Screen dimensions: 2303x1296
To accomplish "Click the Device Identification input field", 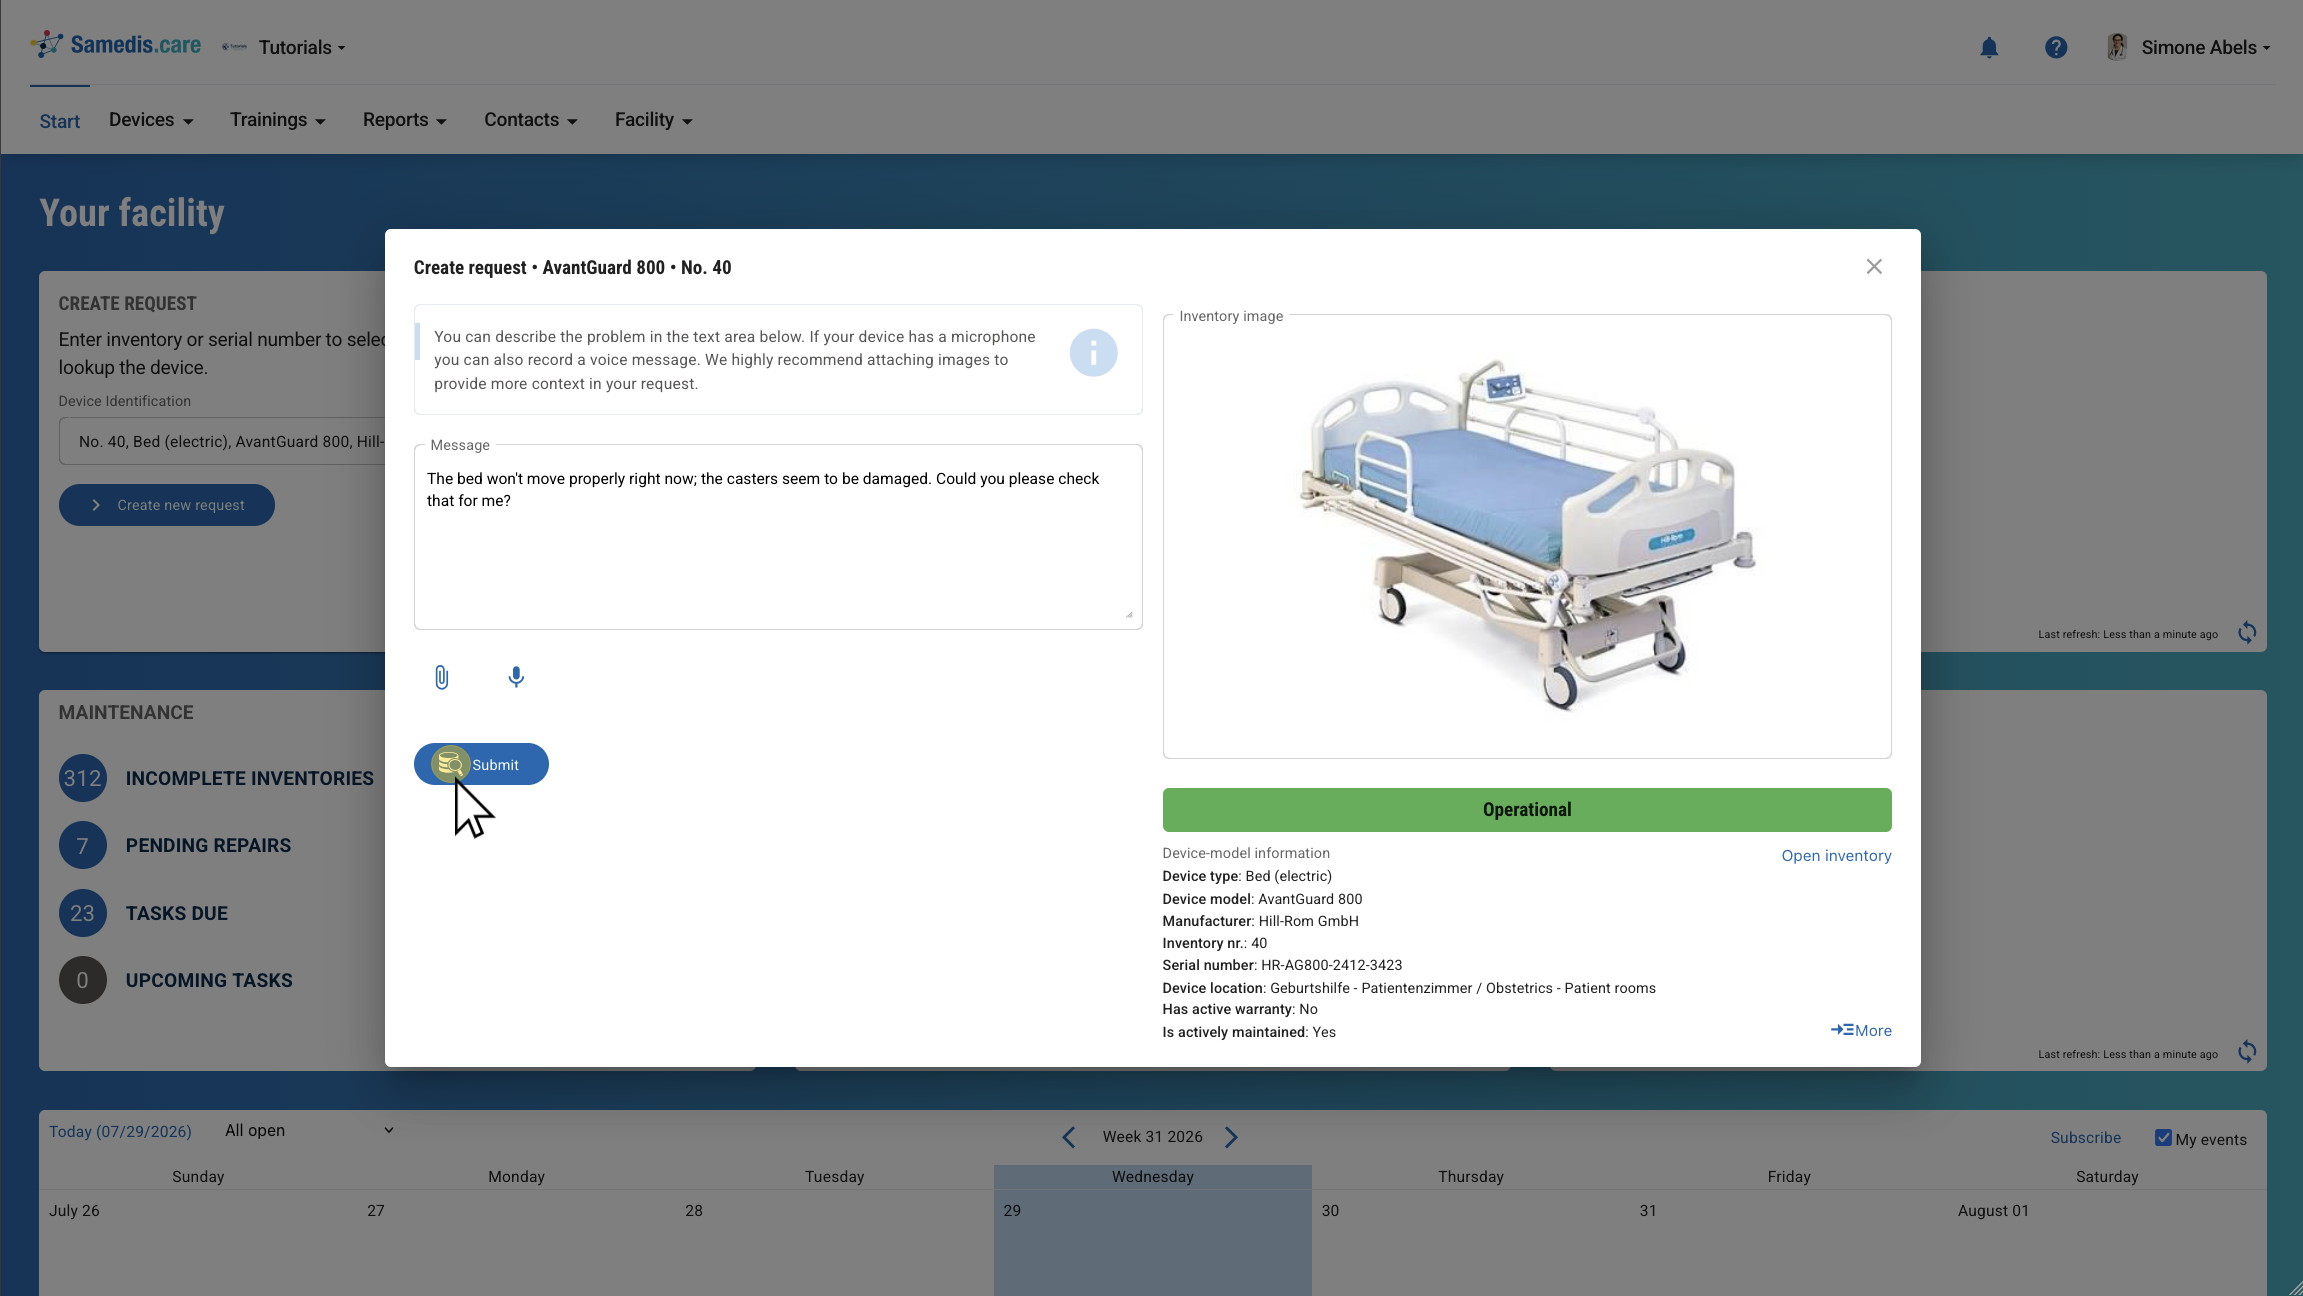I will pyautogui.click(x=222, y=441).
